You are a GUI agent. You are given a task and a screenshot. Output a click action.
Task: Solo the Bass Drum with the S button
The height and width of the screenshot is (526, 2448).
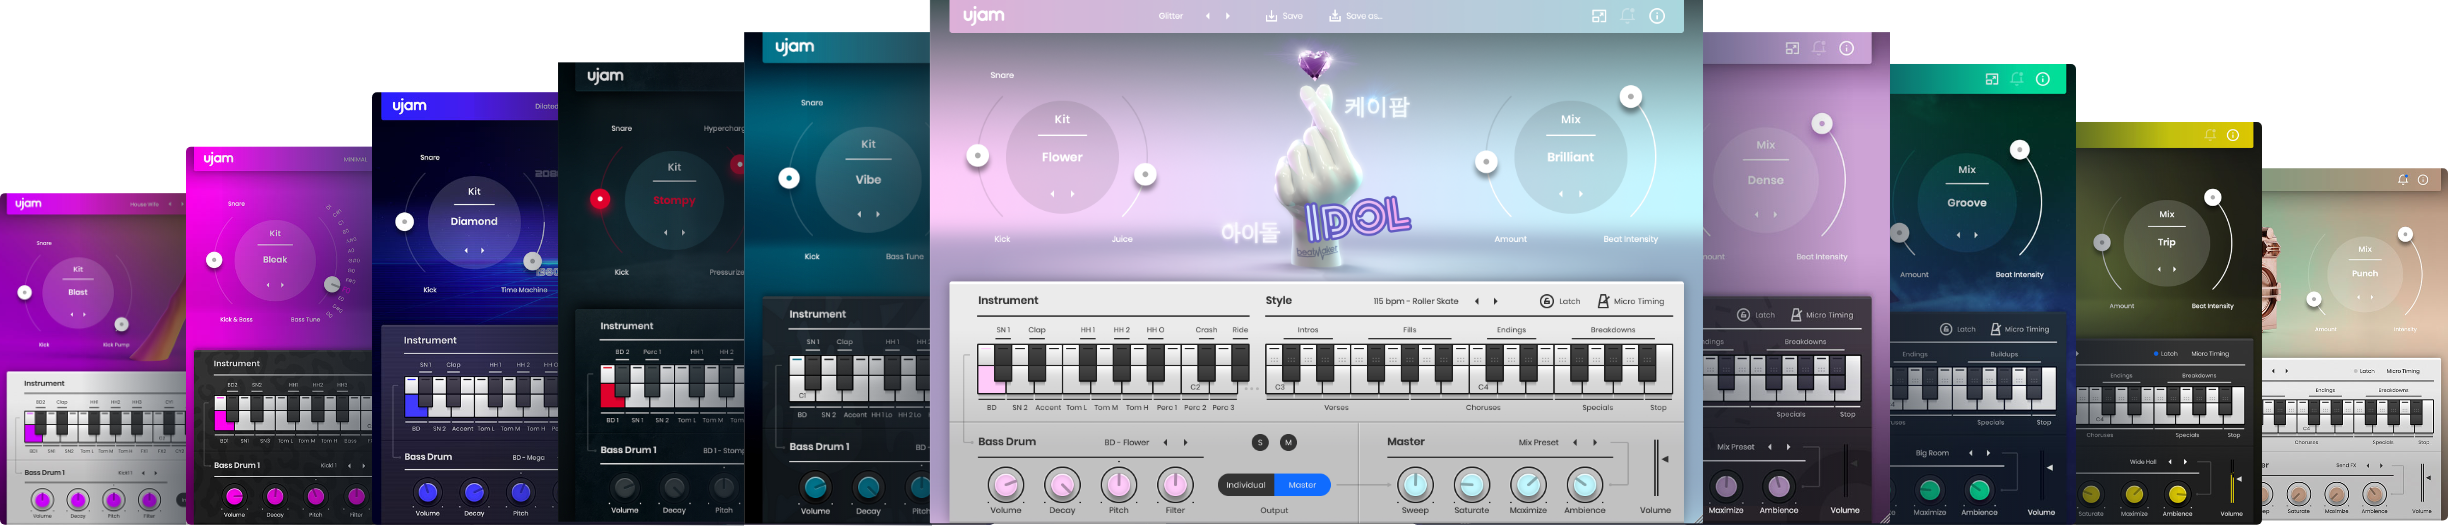[x=1260, y=442]
